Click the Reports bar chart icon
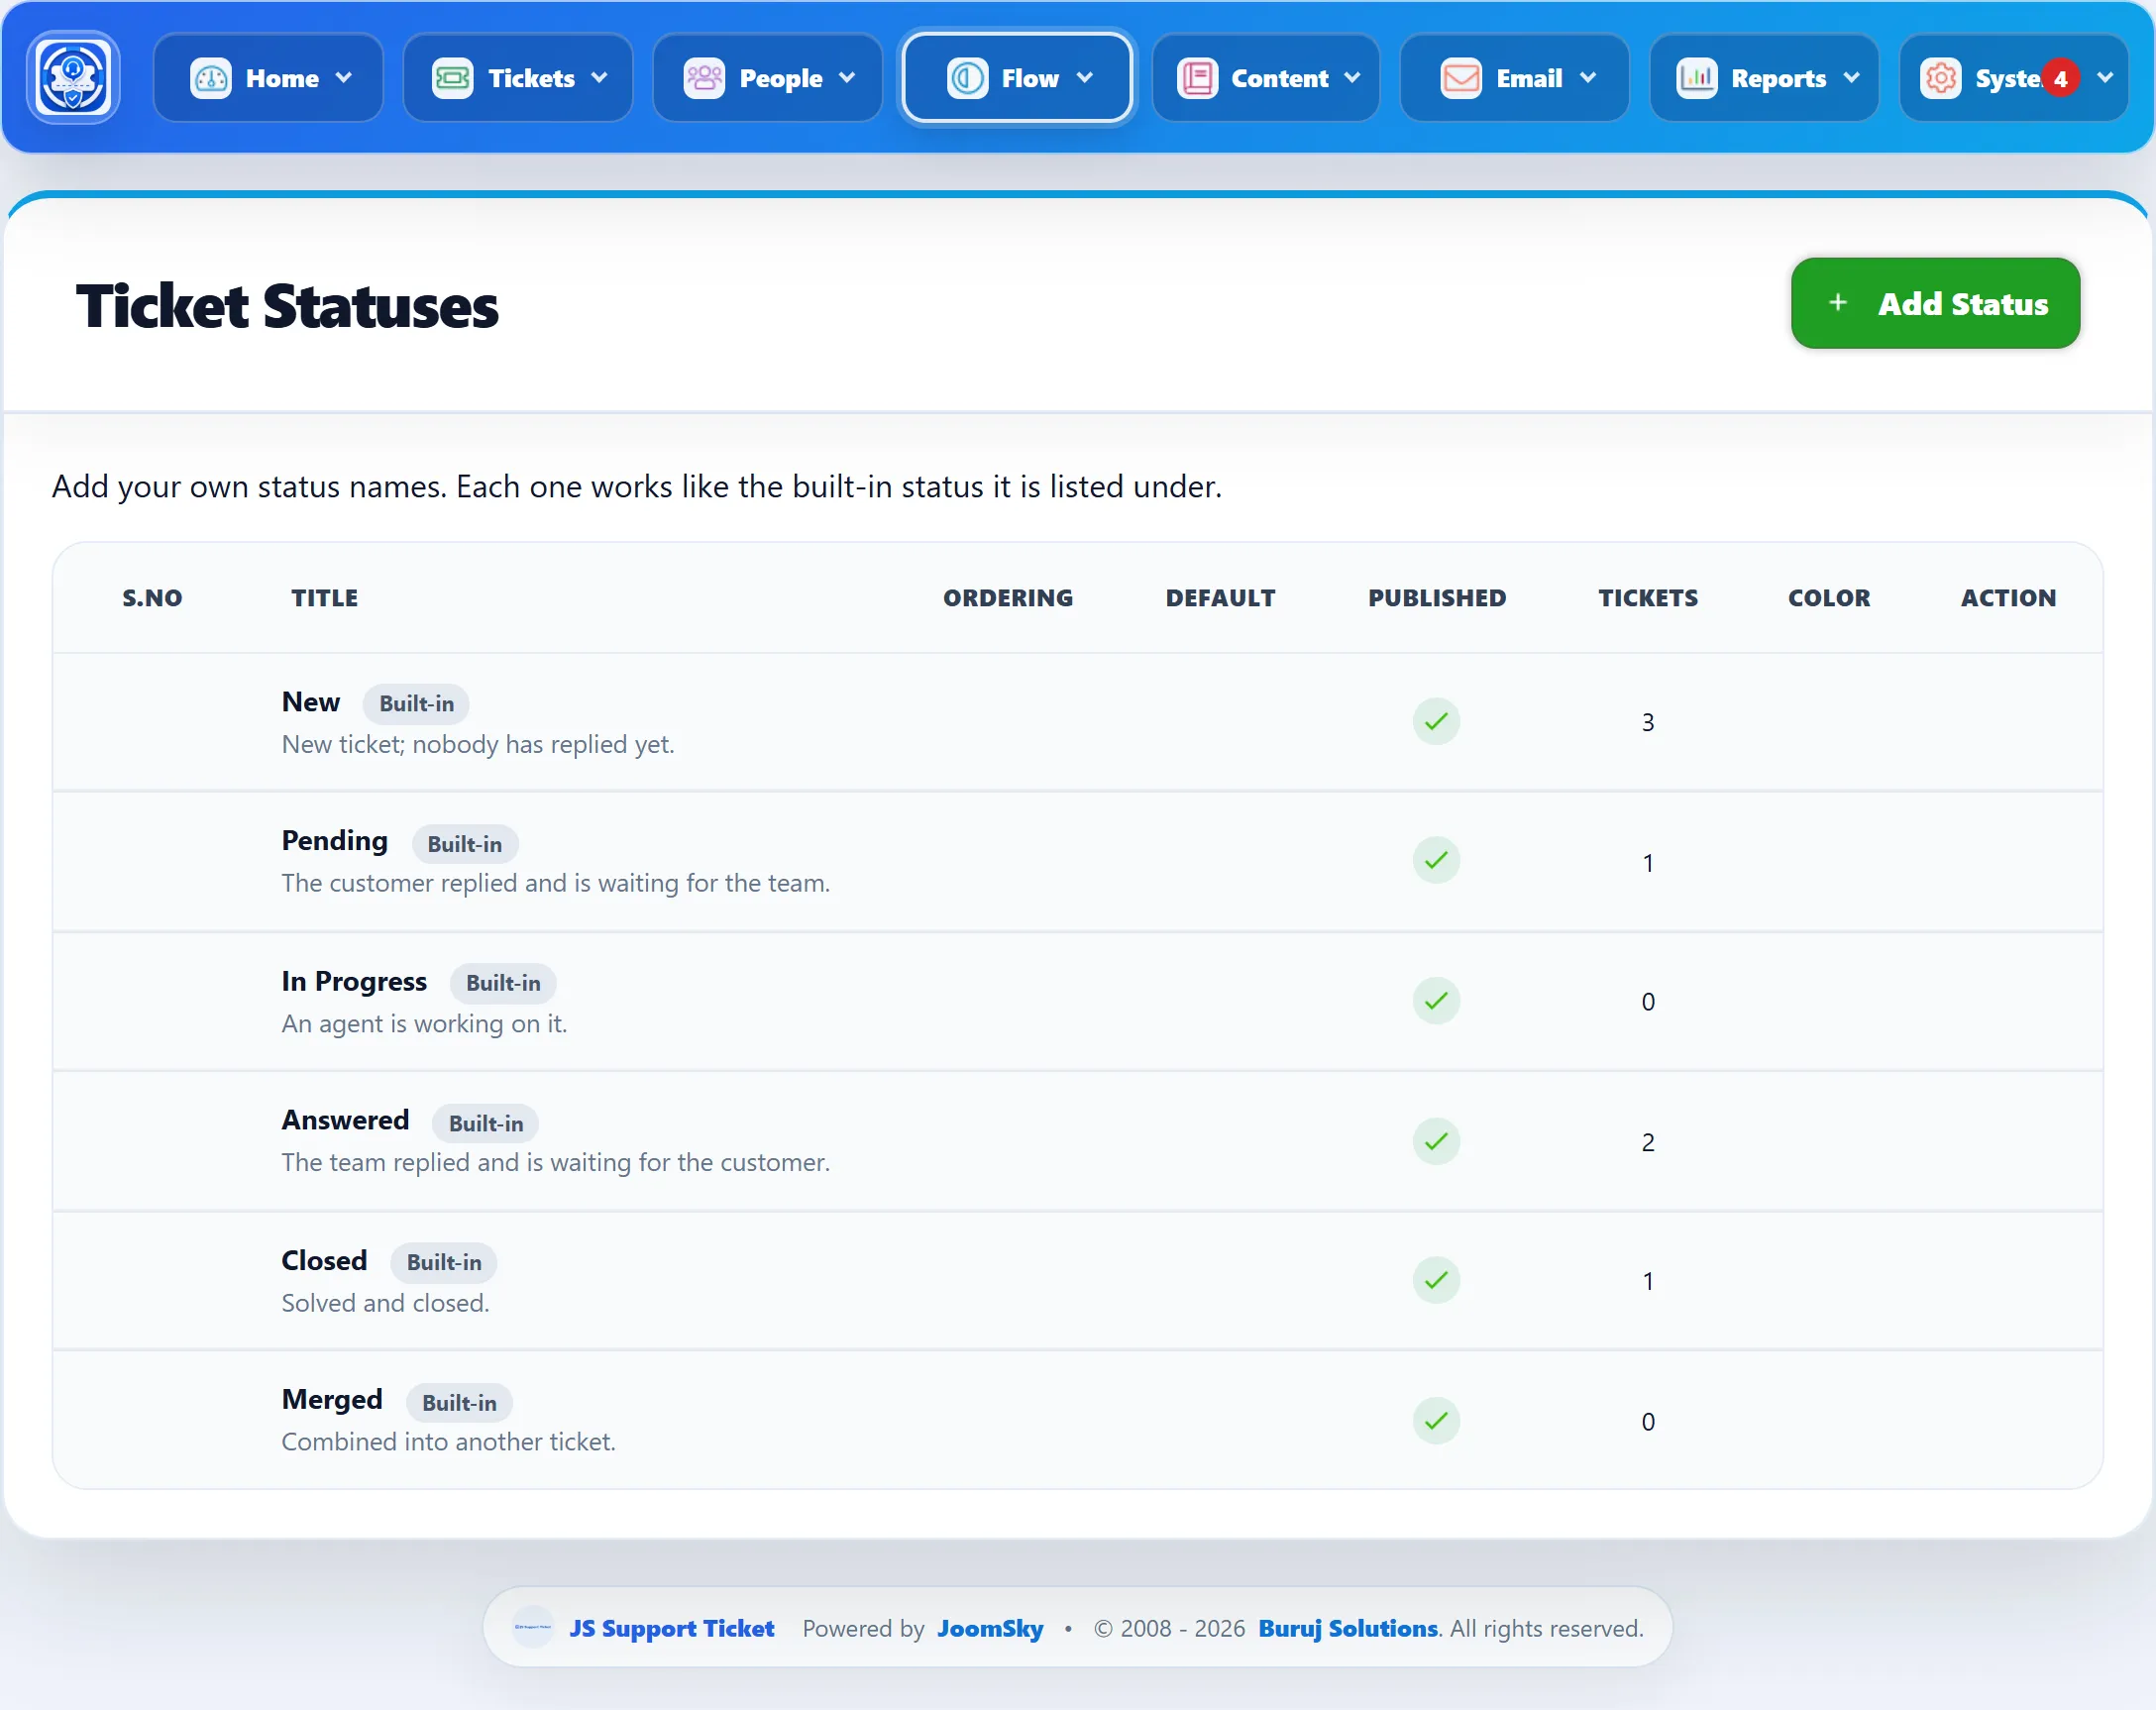Viewport: 2156px width, 1710px height. [x=1697, y=78]
